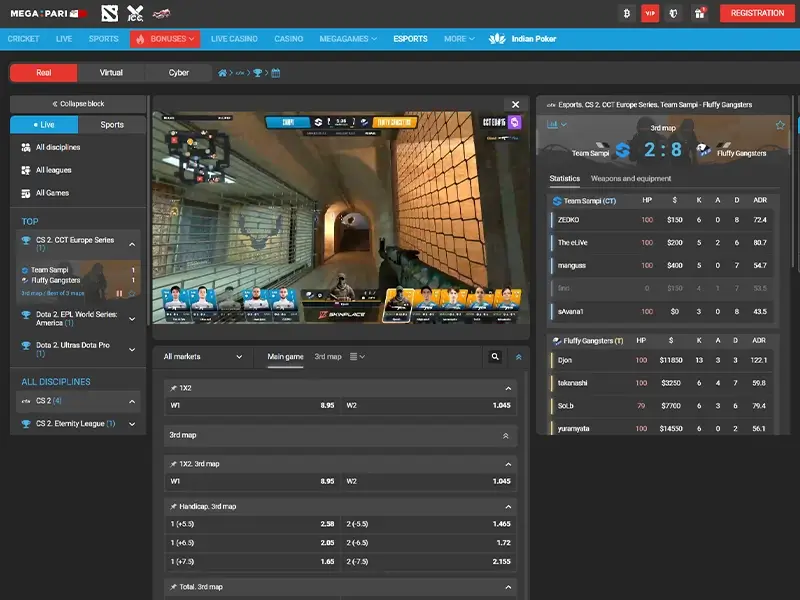Click the Bitcoin payment icon
The width and height of the screenshot is (800, 600).
627,13
